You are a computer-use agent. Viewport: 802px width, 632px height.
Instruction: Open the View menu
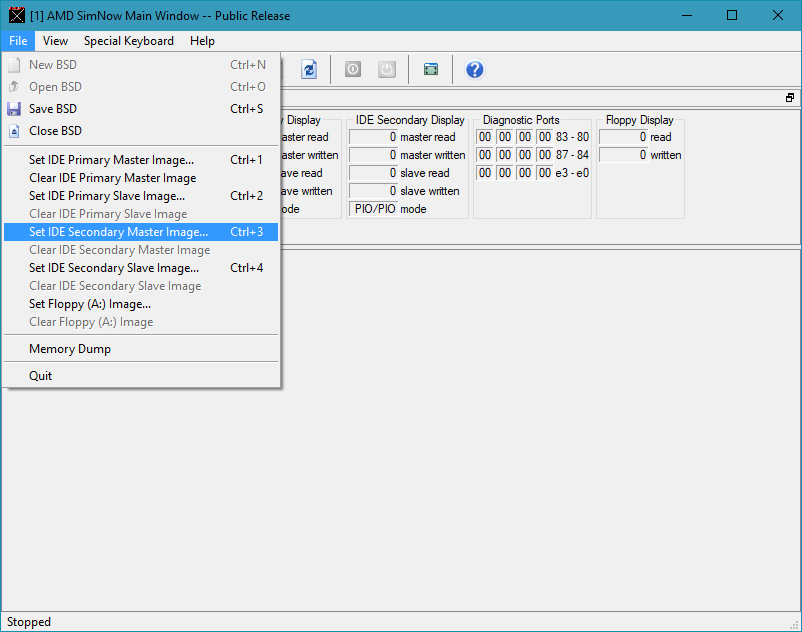coord(55,41)
